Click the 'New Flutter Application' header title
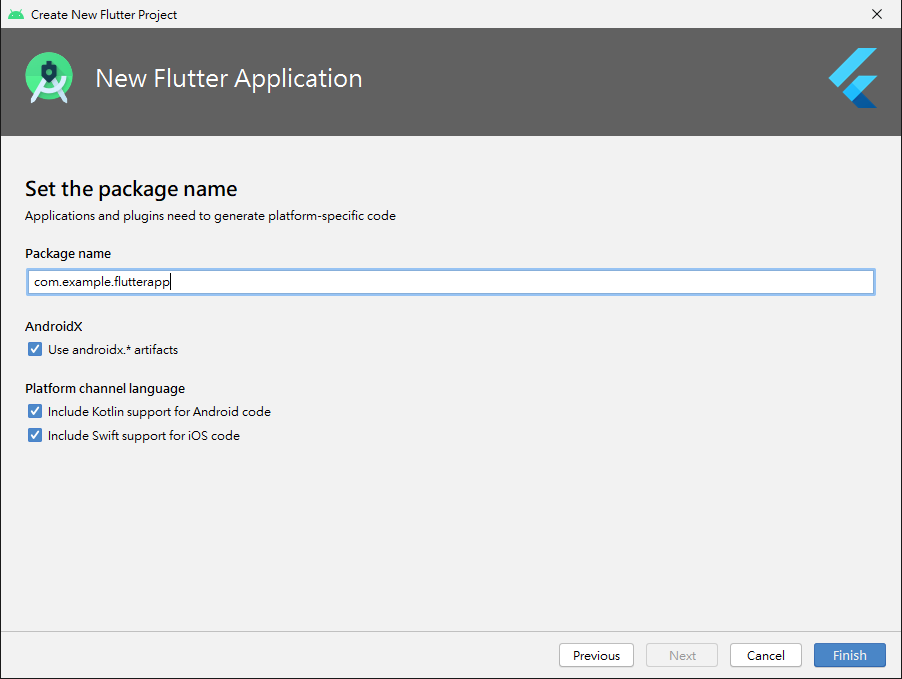 229,78
